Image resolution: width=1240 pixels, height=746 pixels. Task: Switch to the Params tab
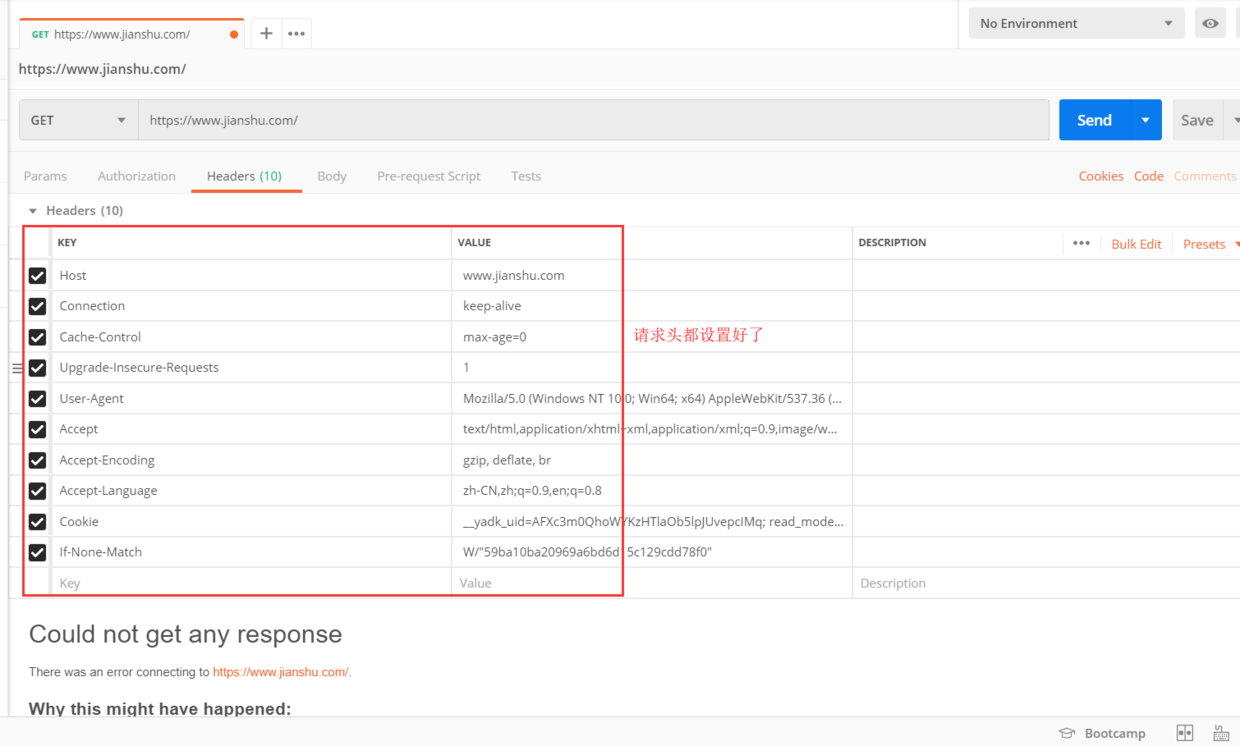pyautogui.click(x=45, y=176)
